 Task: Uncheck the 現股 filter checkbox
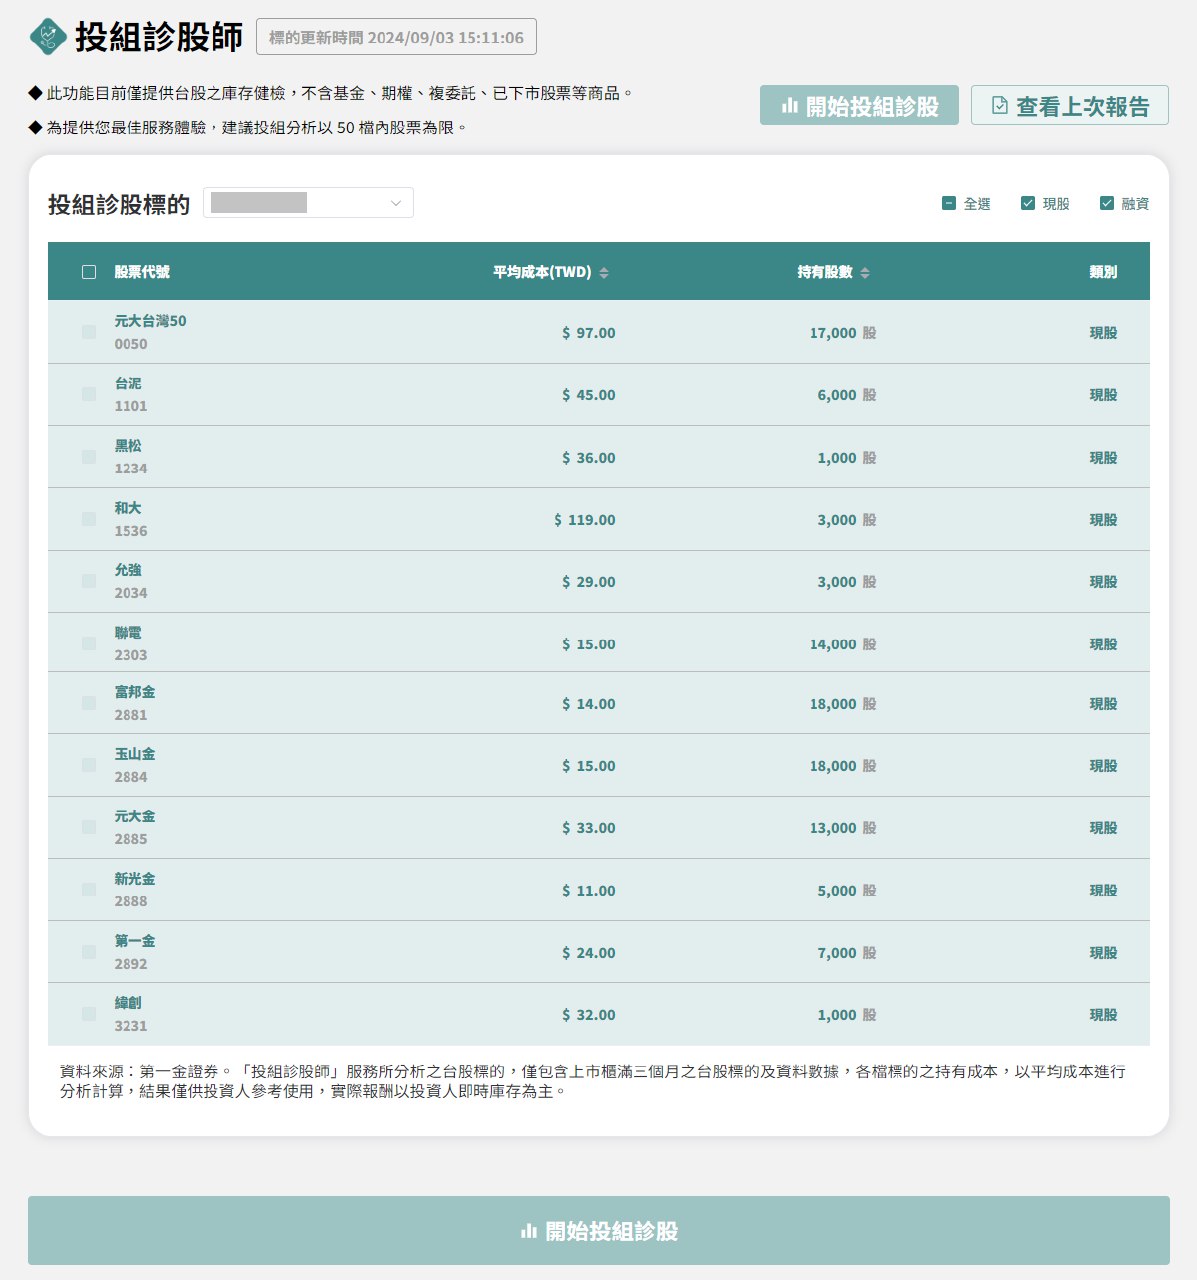coord(1028,204)
